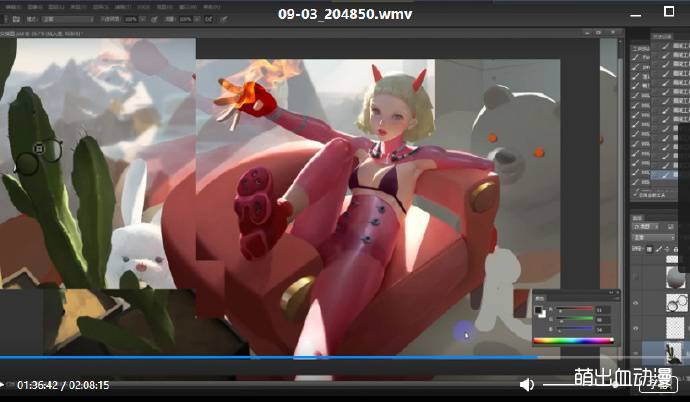Screen dimensions: 690x402
Task: Toggle lock transparent pixels icon
Action: pyautogui.click(x=649, y=249)
